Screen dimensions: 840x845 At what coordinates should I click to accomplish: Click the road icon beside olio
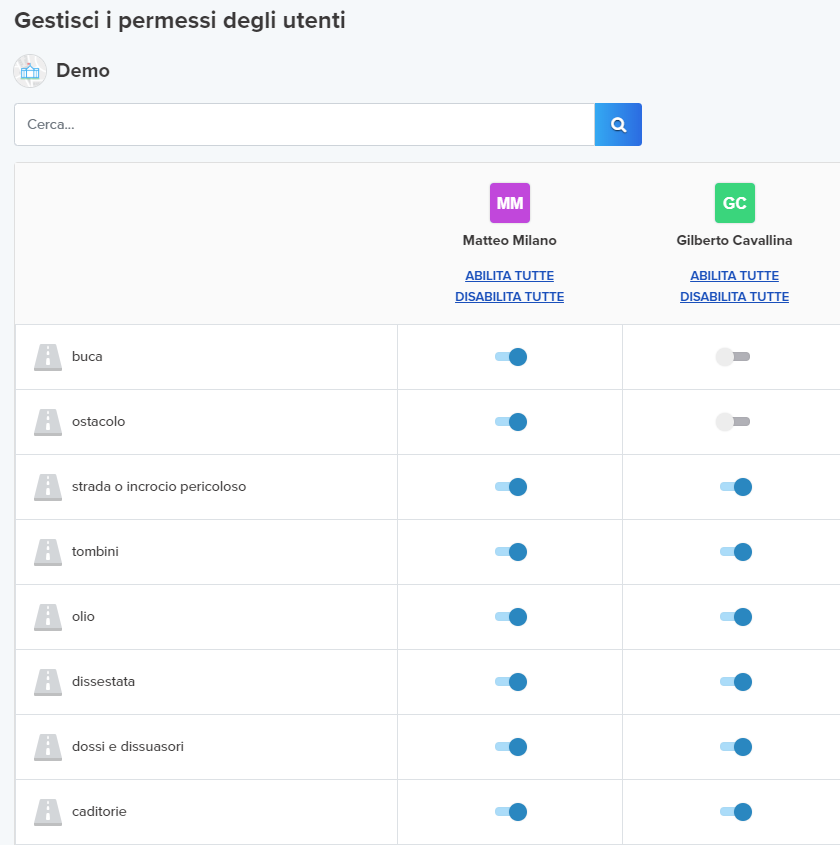click(48, 617)
